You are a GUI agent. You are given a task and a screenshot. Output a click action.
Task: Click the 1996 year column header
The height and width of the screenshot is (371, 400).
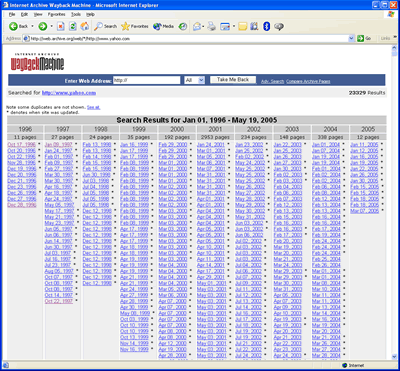pyautogui.click(x=25, y=129)
